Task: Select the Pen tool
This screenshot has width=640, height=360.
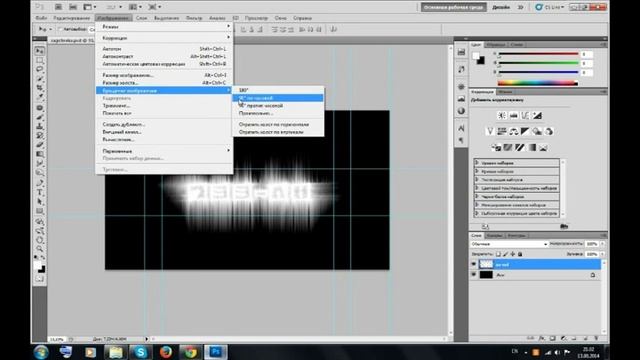Action: pos(40,183)
